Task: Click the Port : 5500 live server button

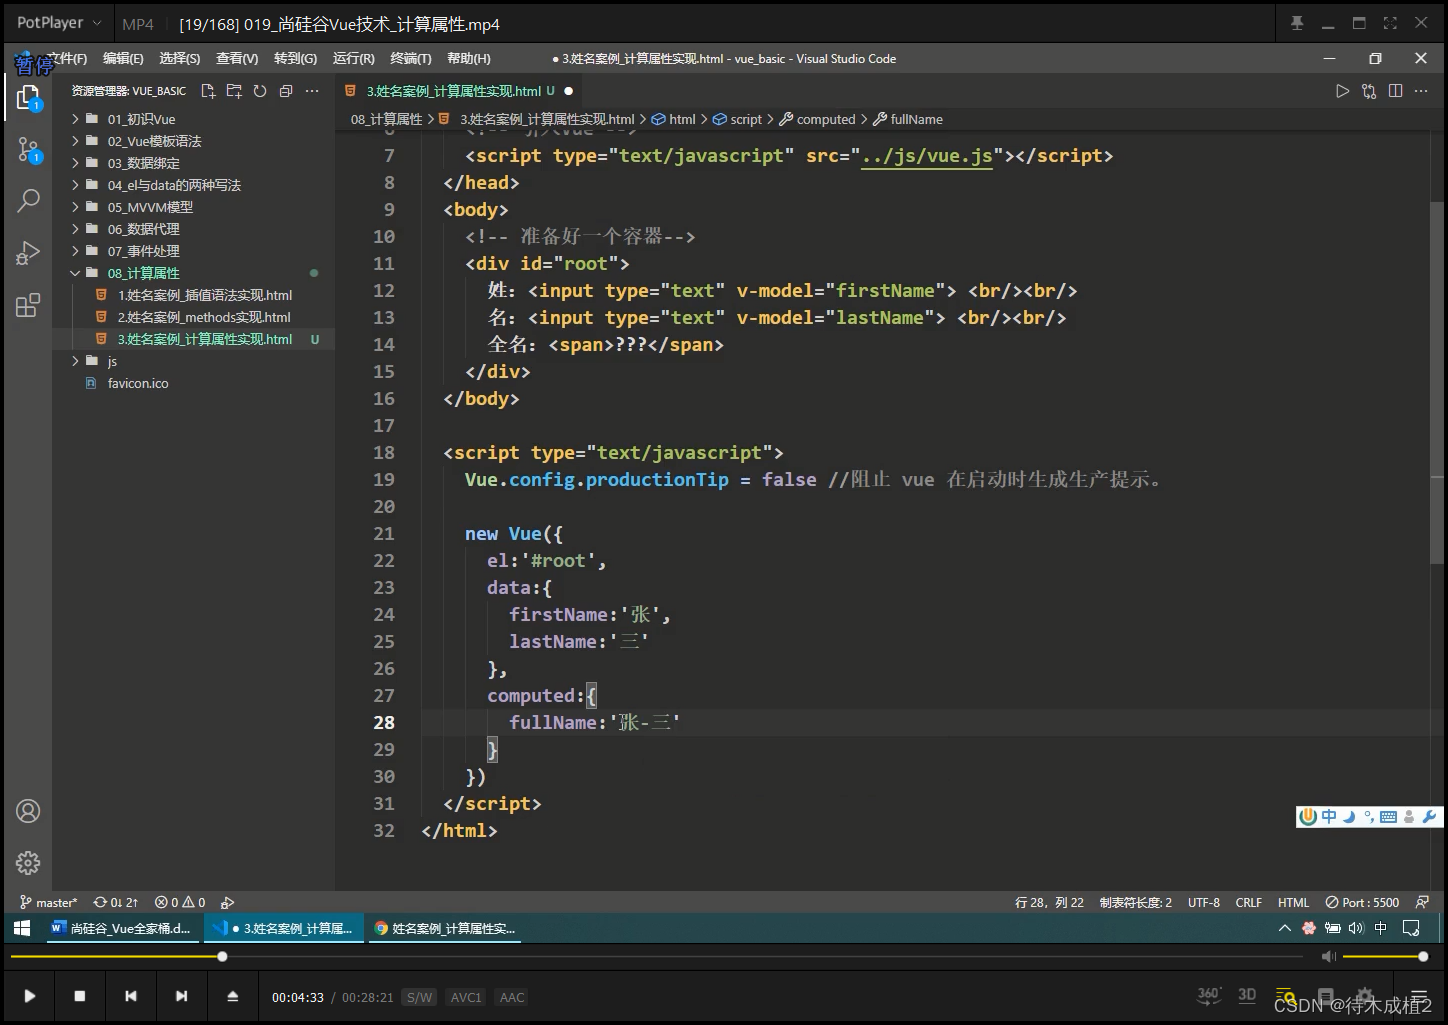Action: 1362,902
